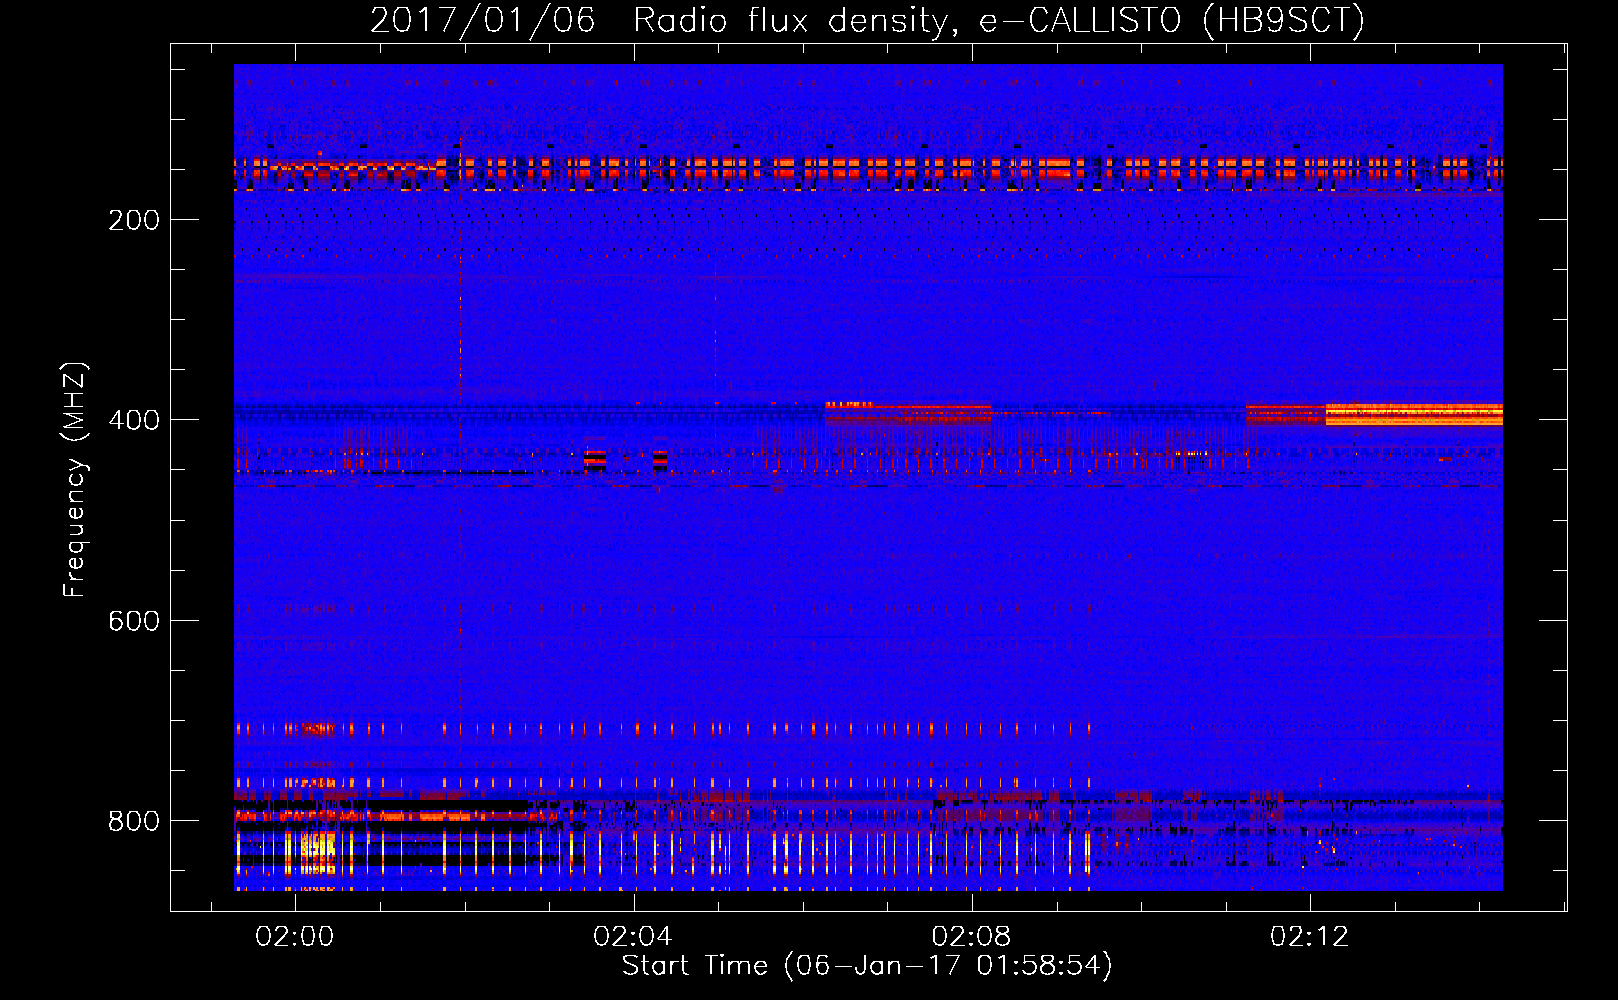Click the 02:00 time tick label

[x=294, y=937]
